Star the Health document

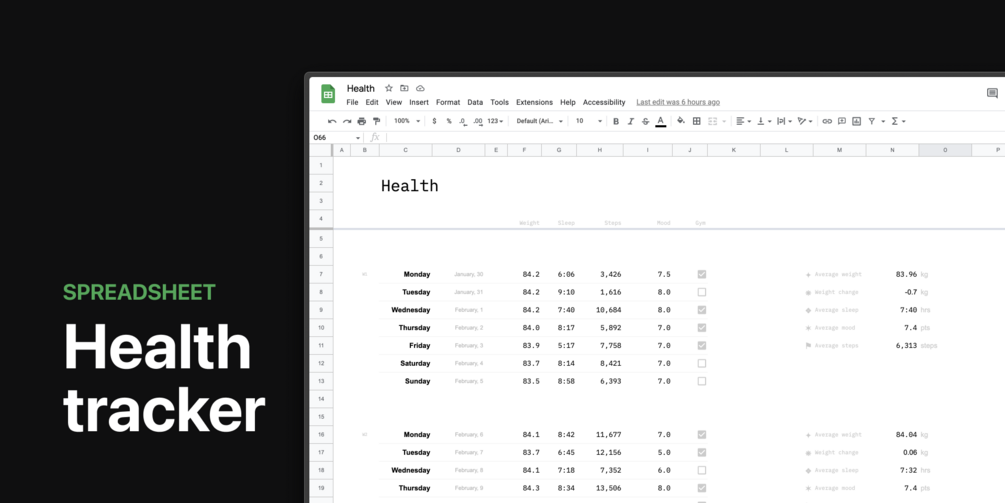[x=388, y=88]
